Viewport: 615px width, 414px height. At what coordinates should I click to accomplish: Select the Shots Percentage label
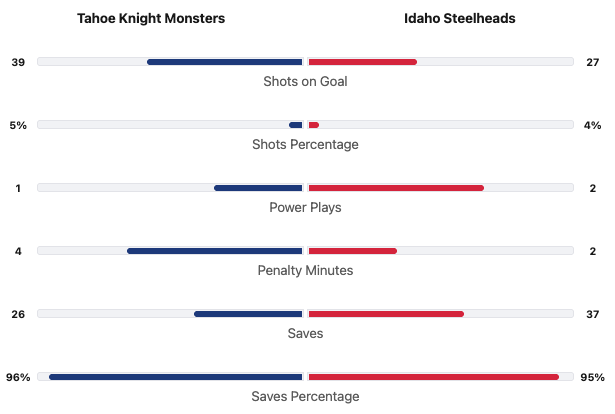pyautogui.click(x=305, y=144)
